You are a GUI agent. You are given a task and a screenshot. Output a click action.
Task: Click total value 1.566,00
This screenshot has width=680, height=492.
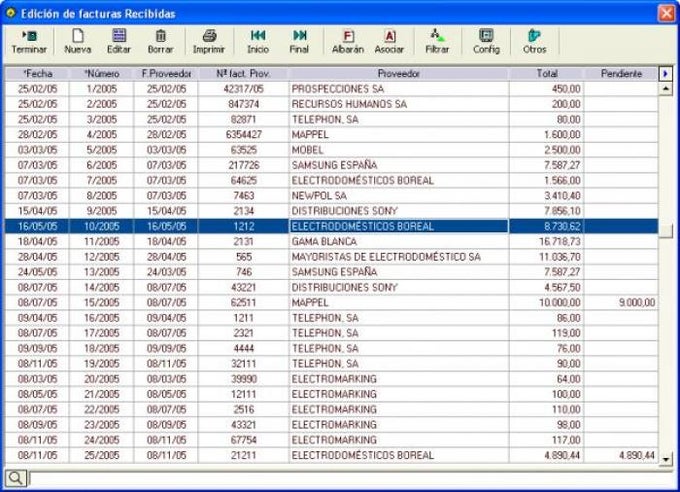point(546,180)
